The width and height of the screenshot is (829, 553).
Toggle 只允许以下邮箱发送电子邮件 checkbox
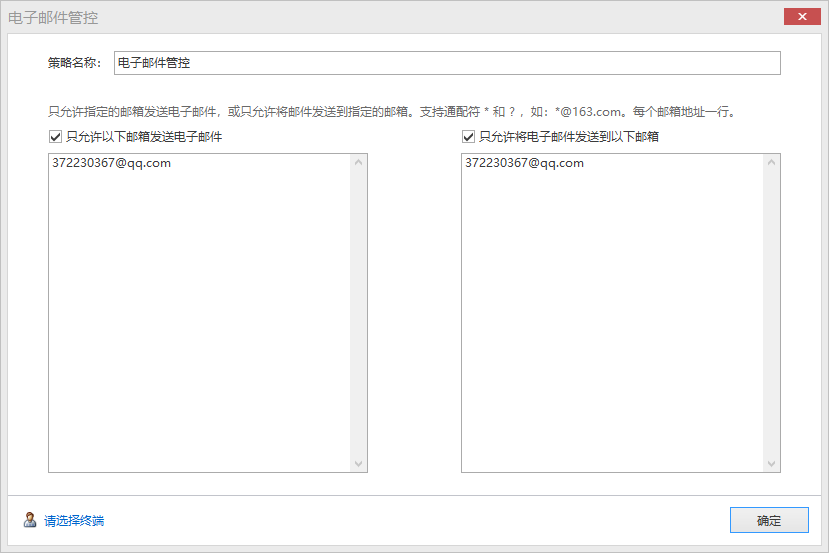point(55,137)
